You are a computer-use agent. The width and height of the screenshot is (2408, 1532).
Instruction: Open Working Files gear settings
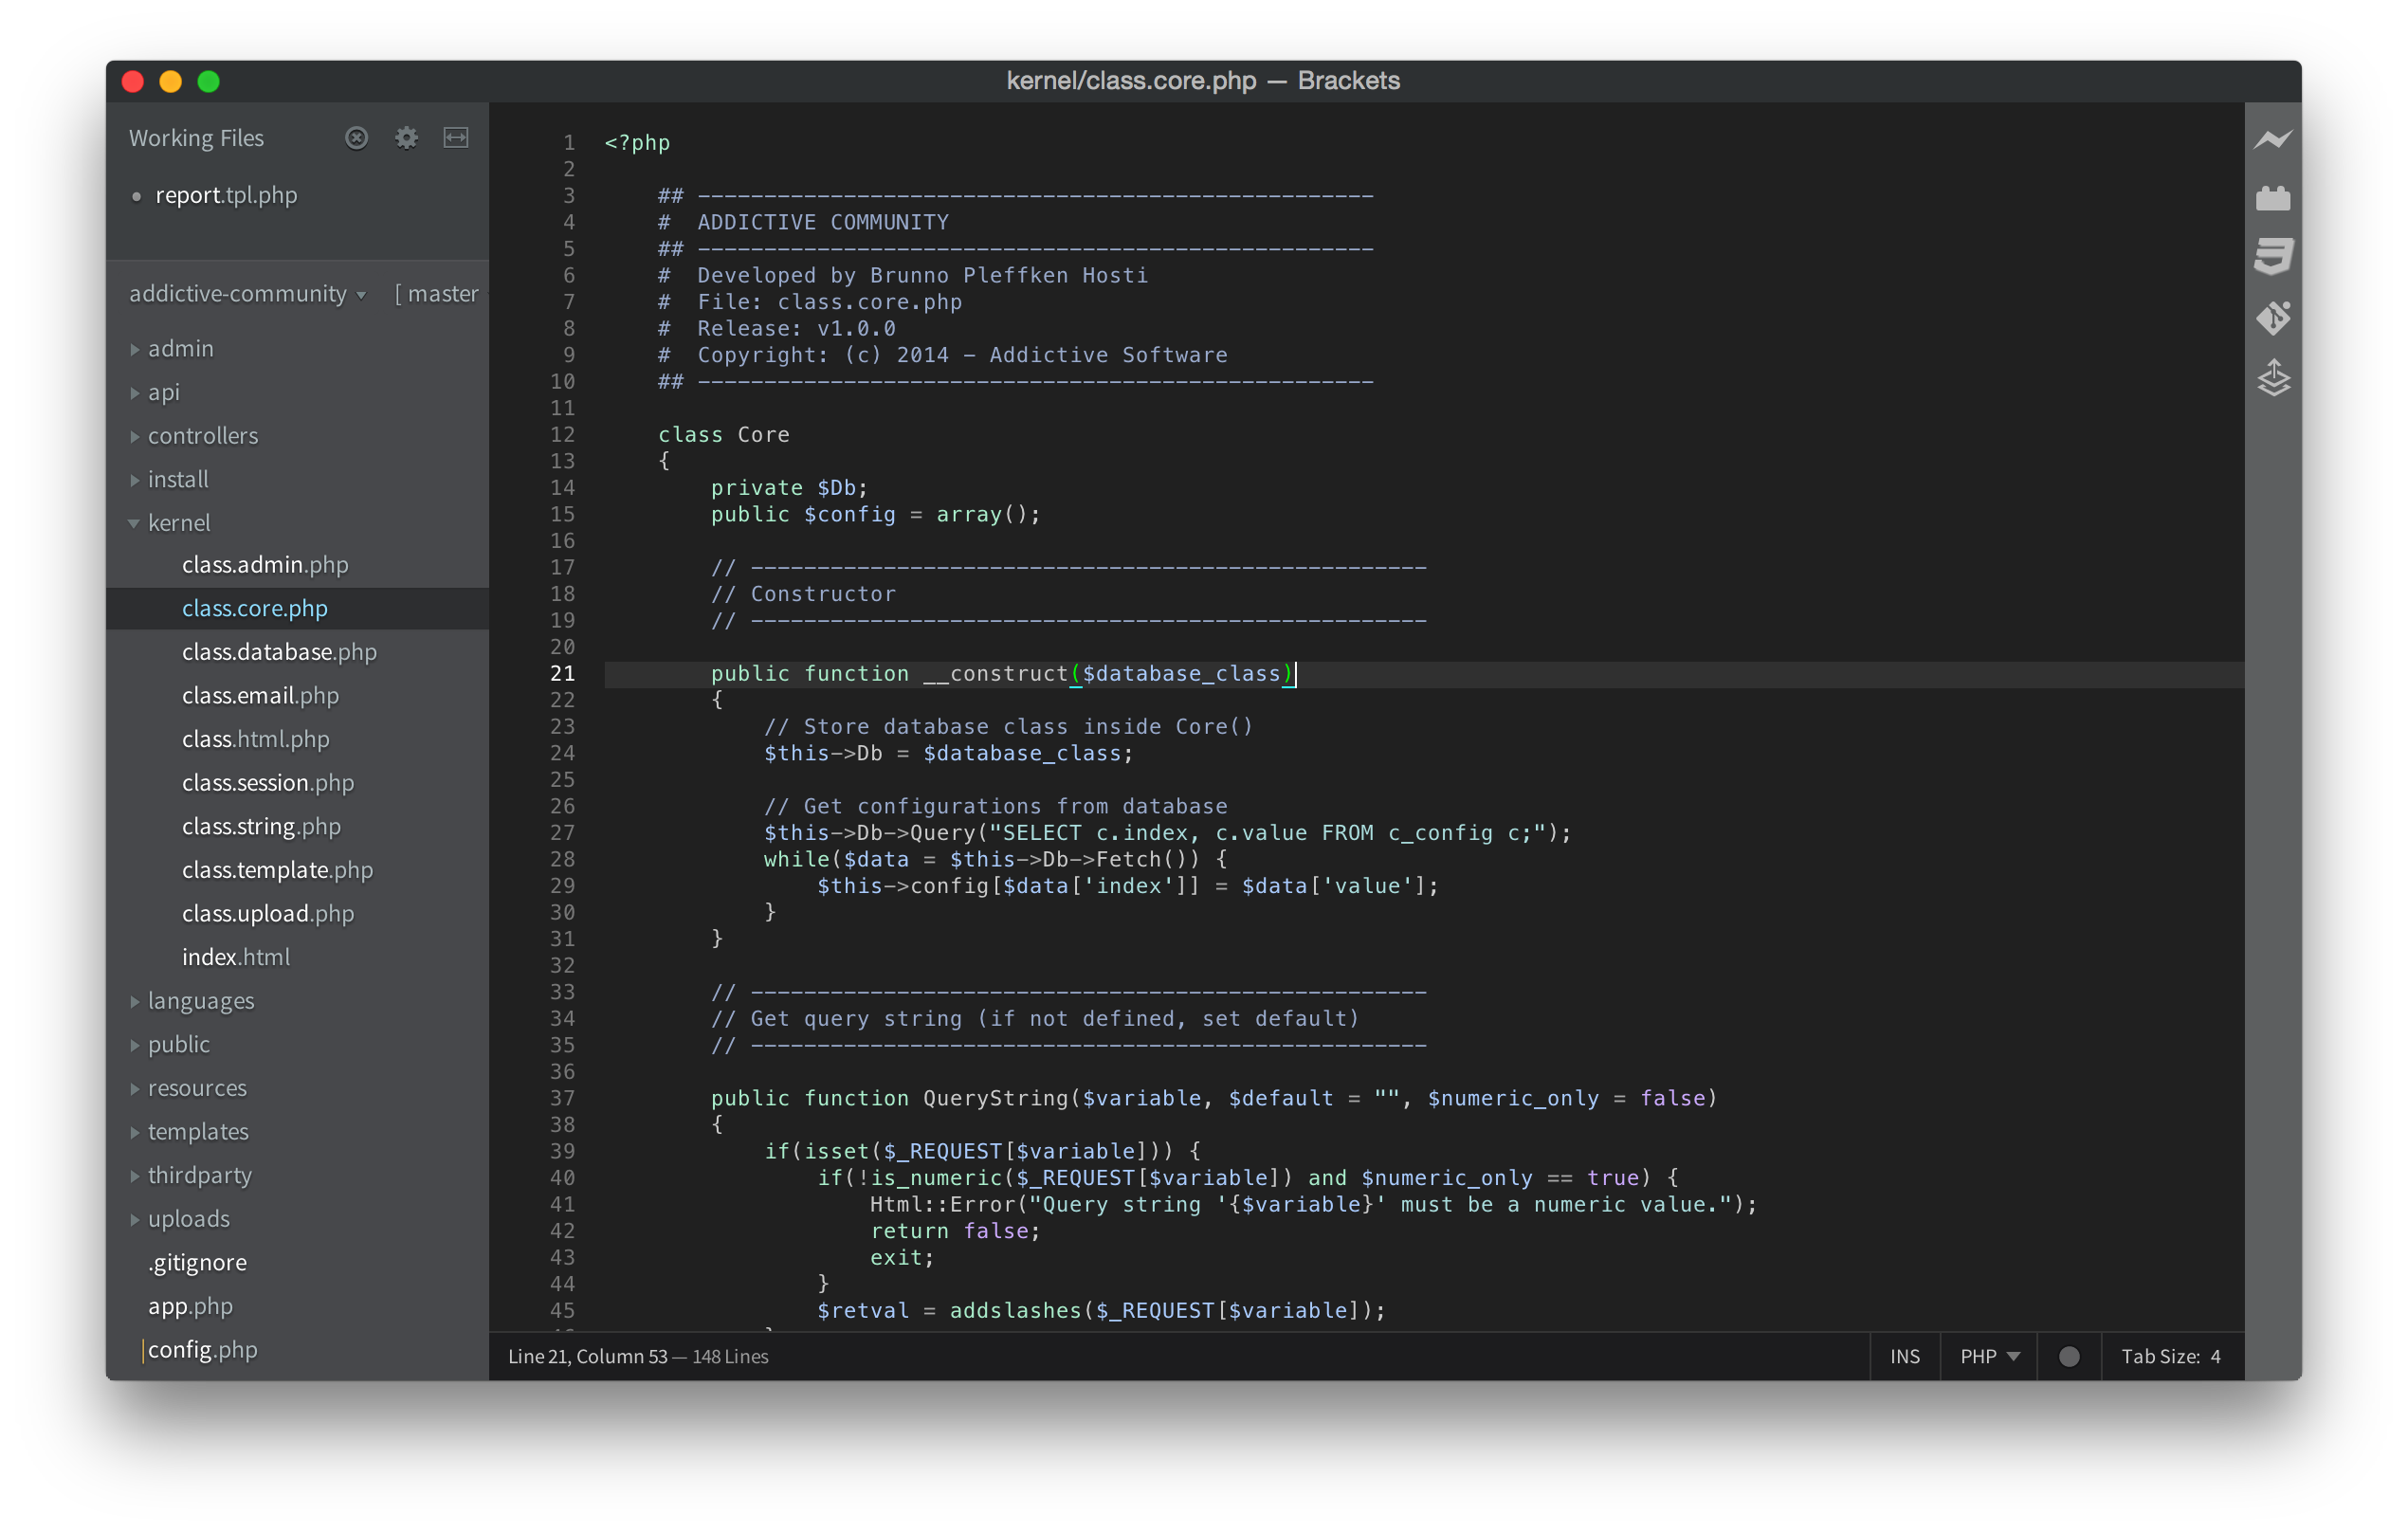tap(406, 138)
